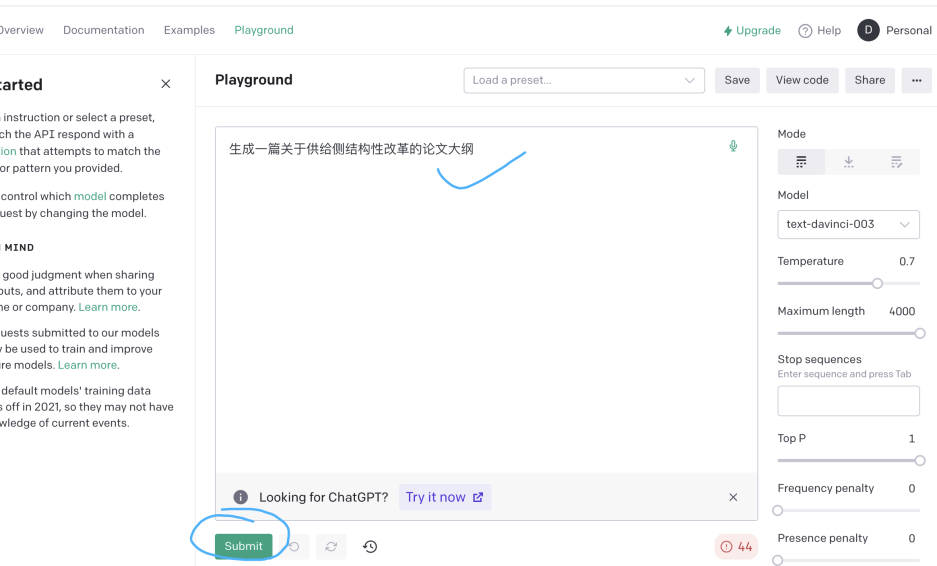This screenshot has height=566, width=937.
Task: Close the Get started side panel
Action: coord(166,84)
